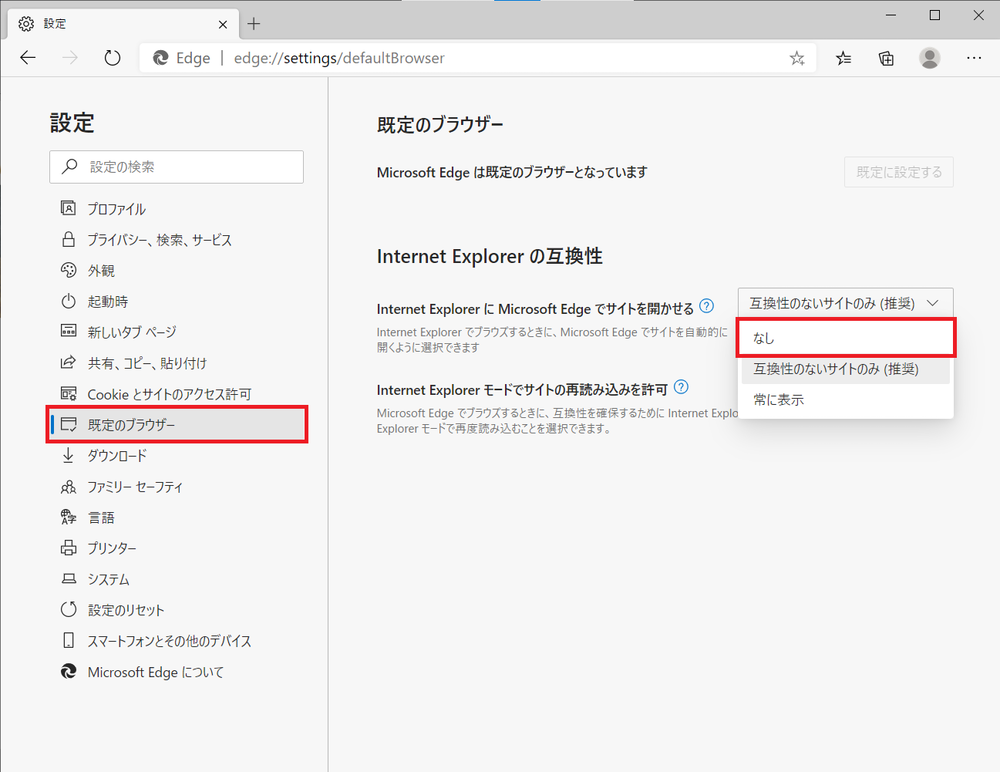Click the power icon for 起動時
Viewport: 1000px width, 772px height.
[68, 301]
